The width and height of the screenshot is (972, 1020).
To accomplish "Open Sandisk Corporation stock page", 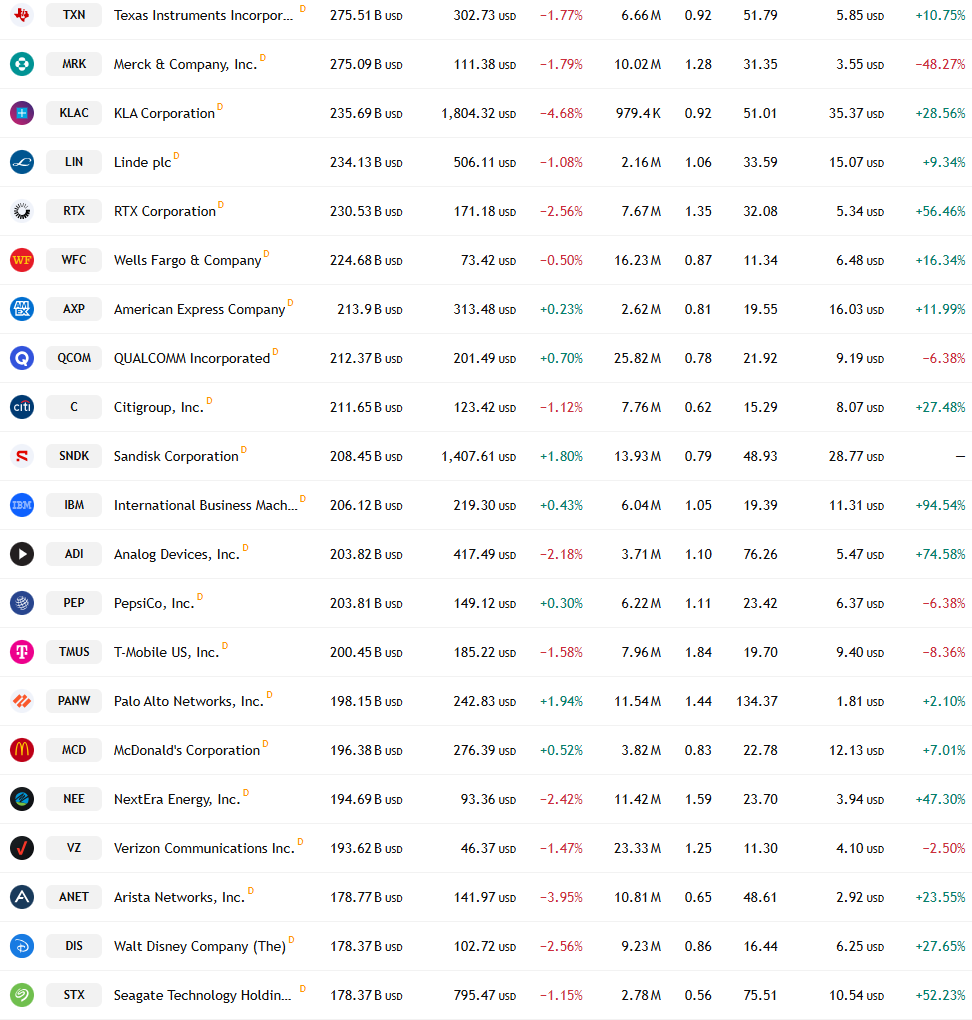I will click(176, 456).
